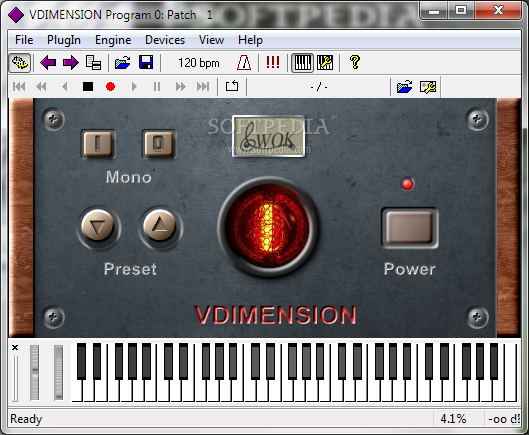Open the program list icon

(x=93, y=63)
